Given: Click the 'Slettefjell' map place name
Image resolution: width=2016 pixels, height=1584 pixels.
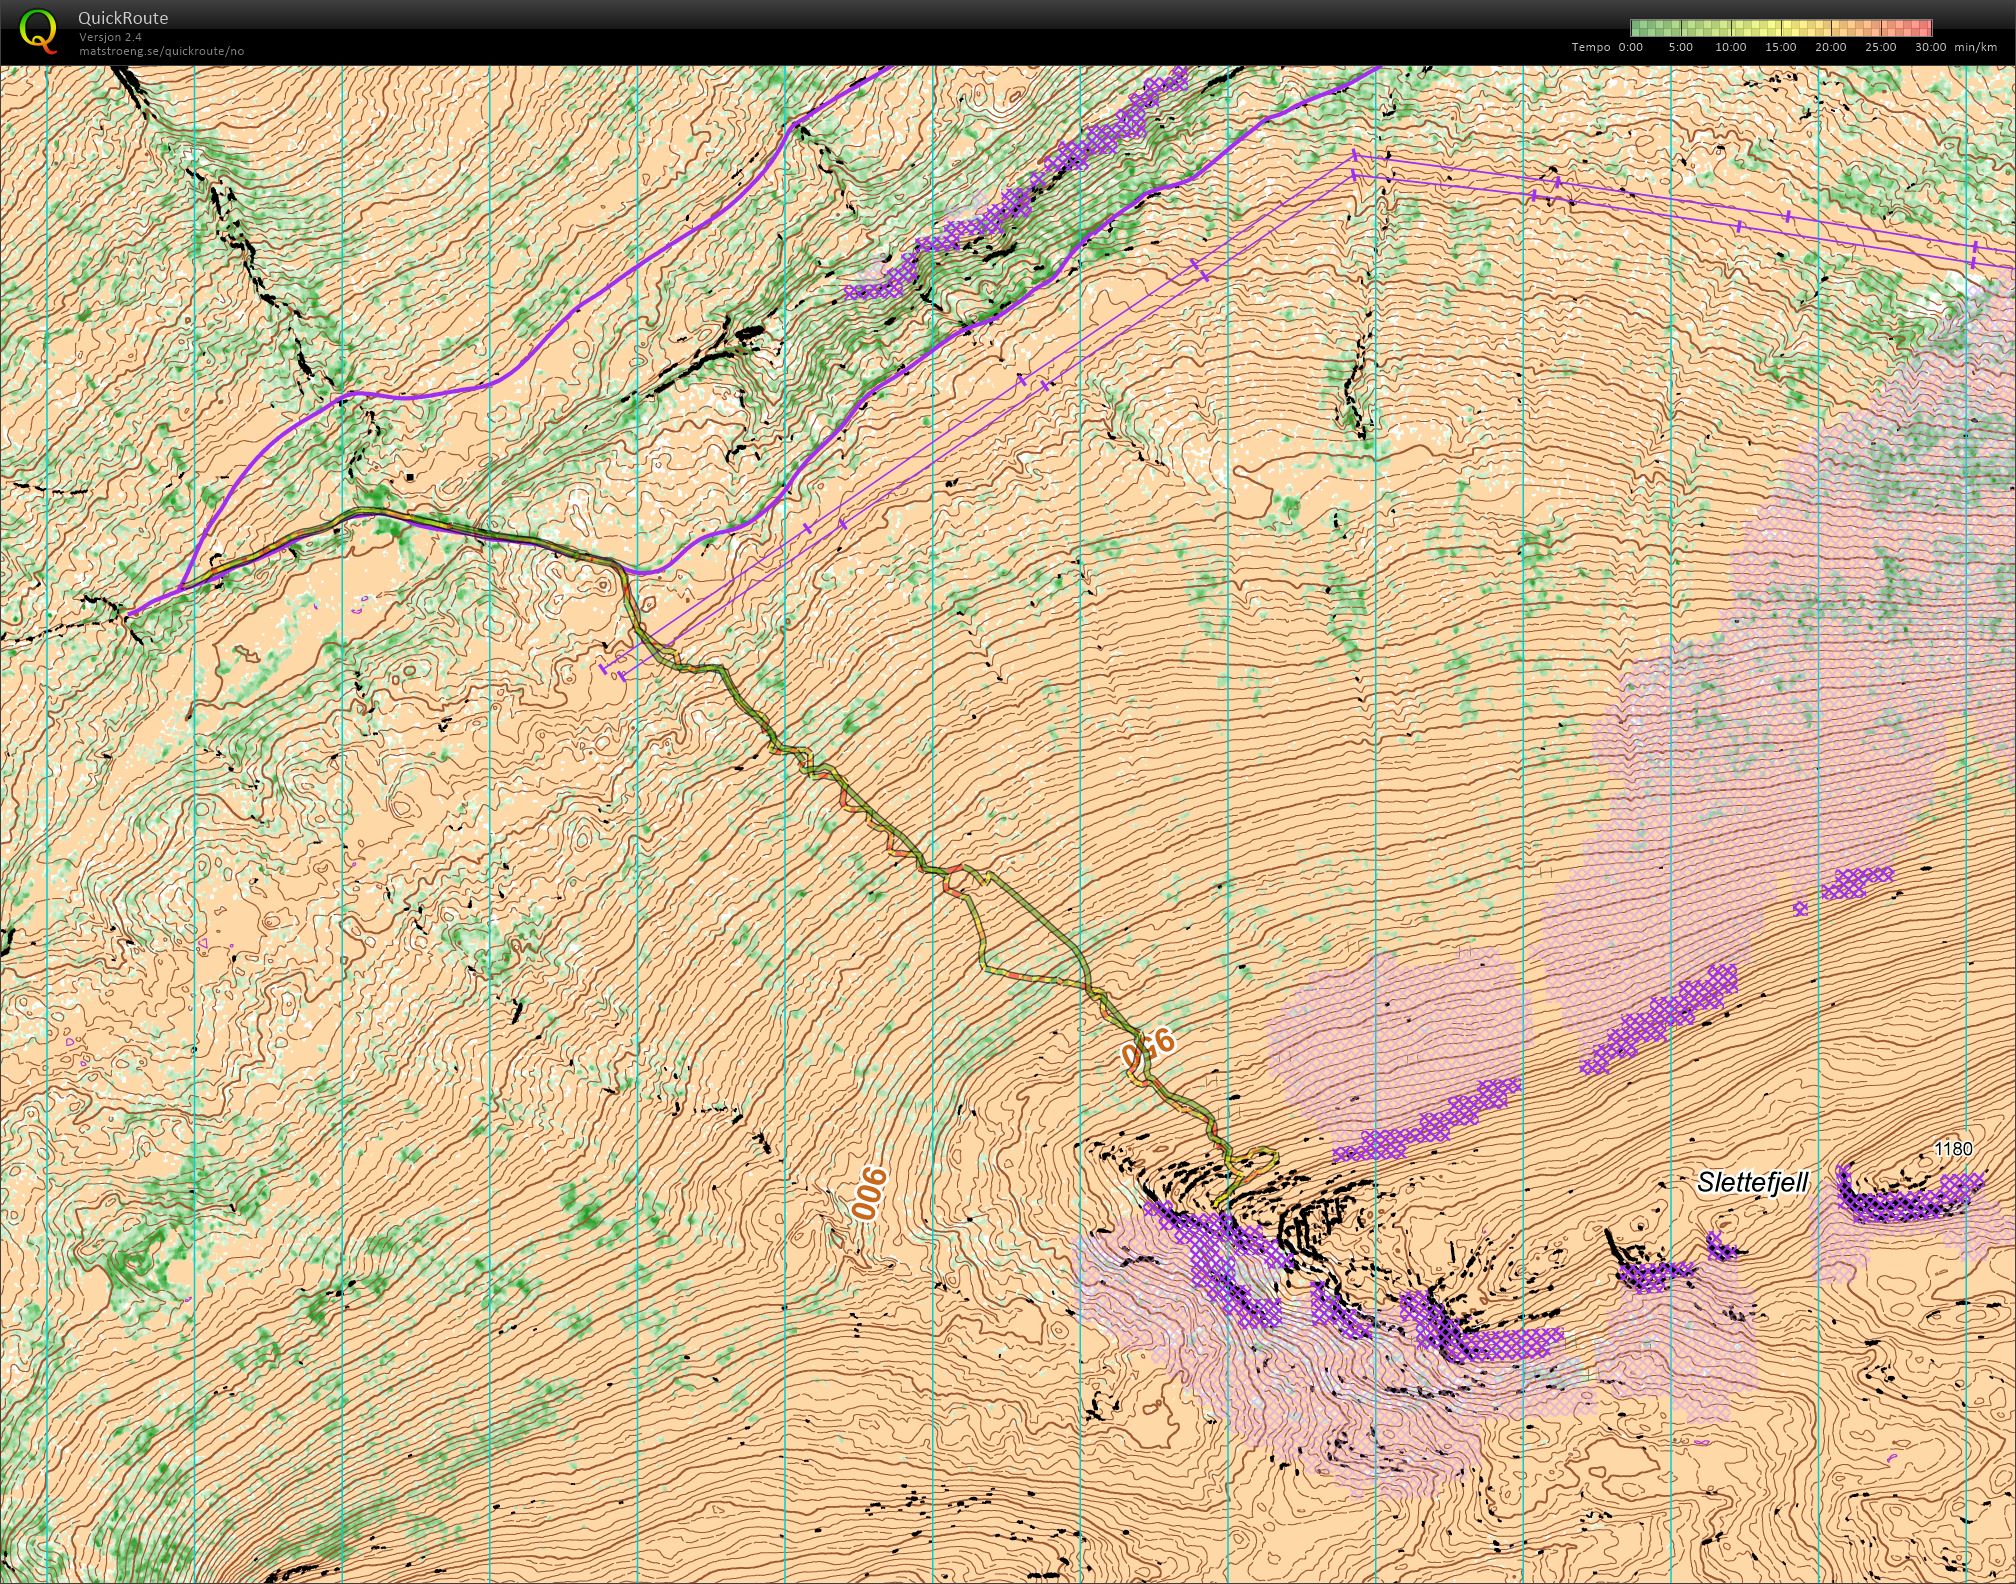Looking at the screenshot, I should (x=1753, y=1182).
